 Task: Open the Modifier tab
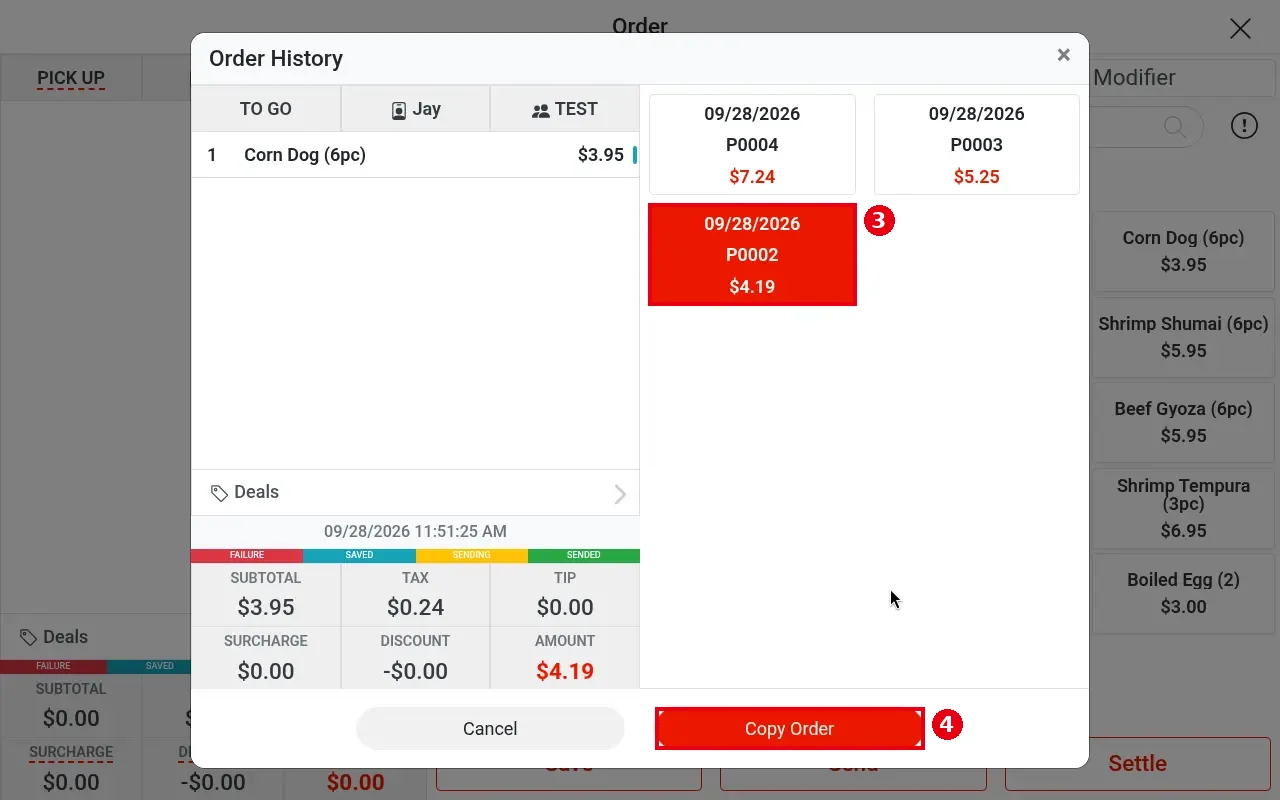[x=1134, y=77]
